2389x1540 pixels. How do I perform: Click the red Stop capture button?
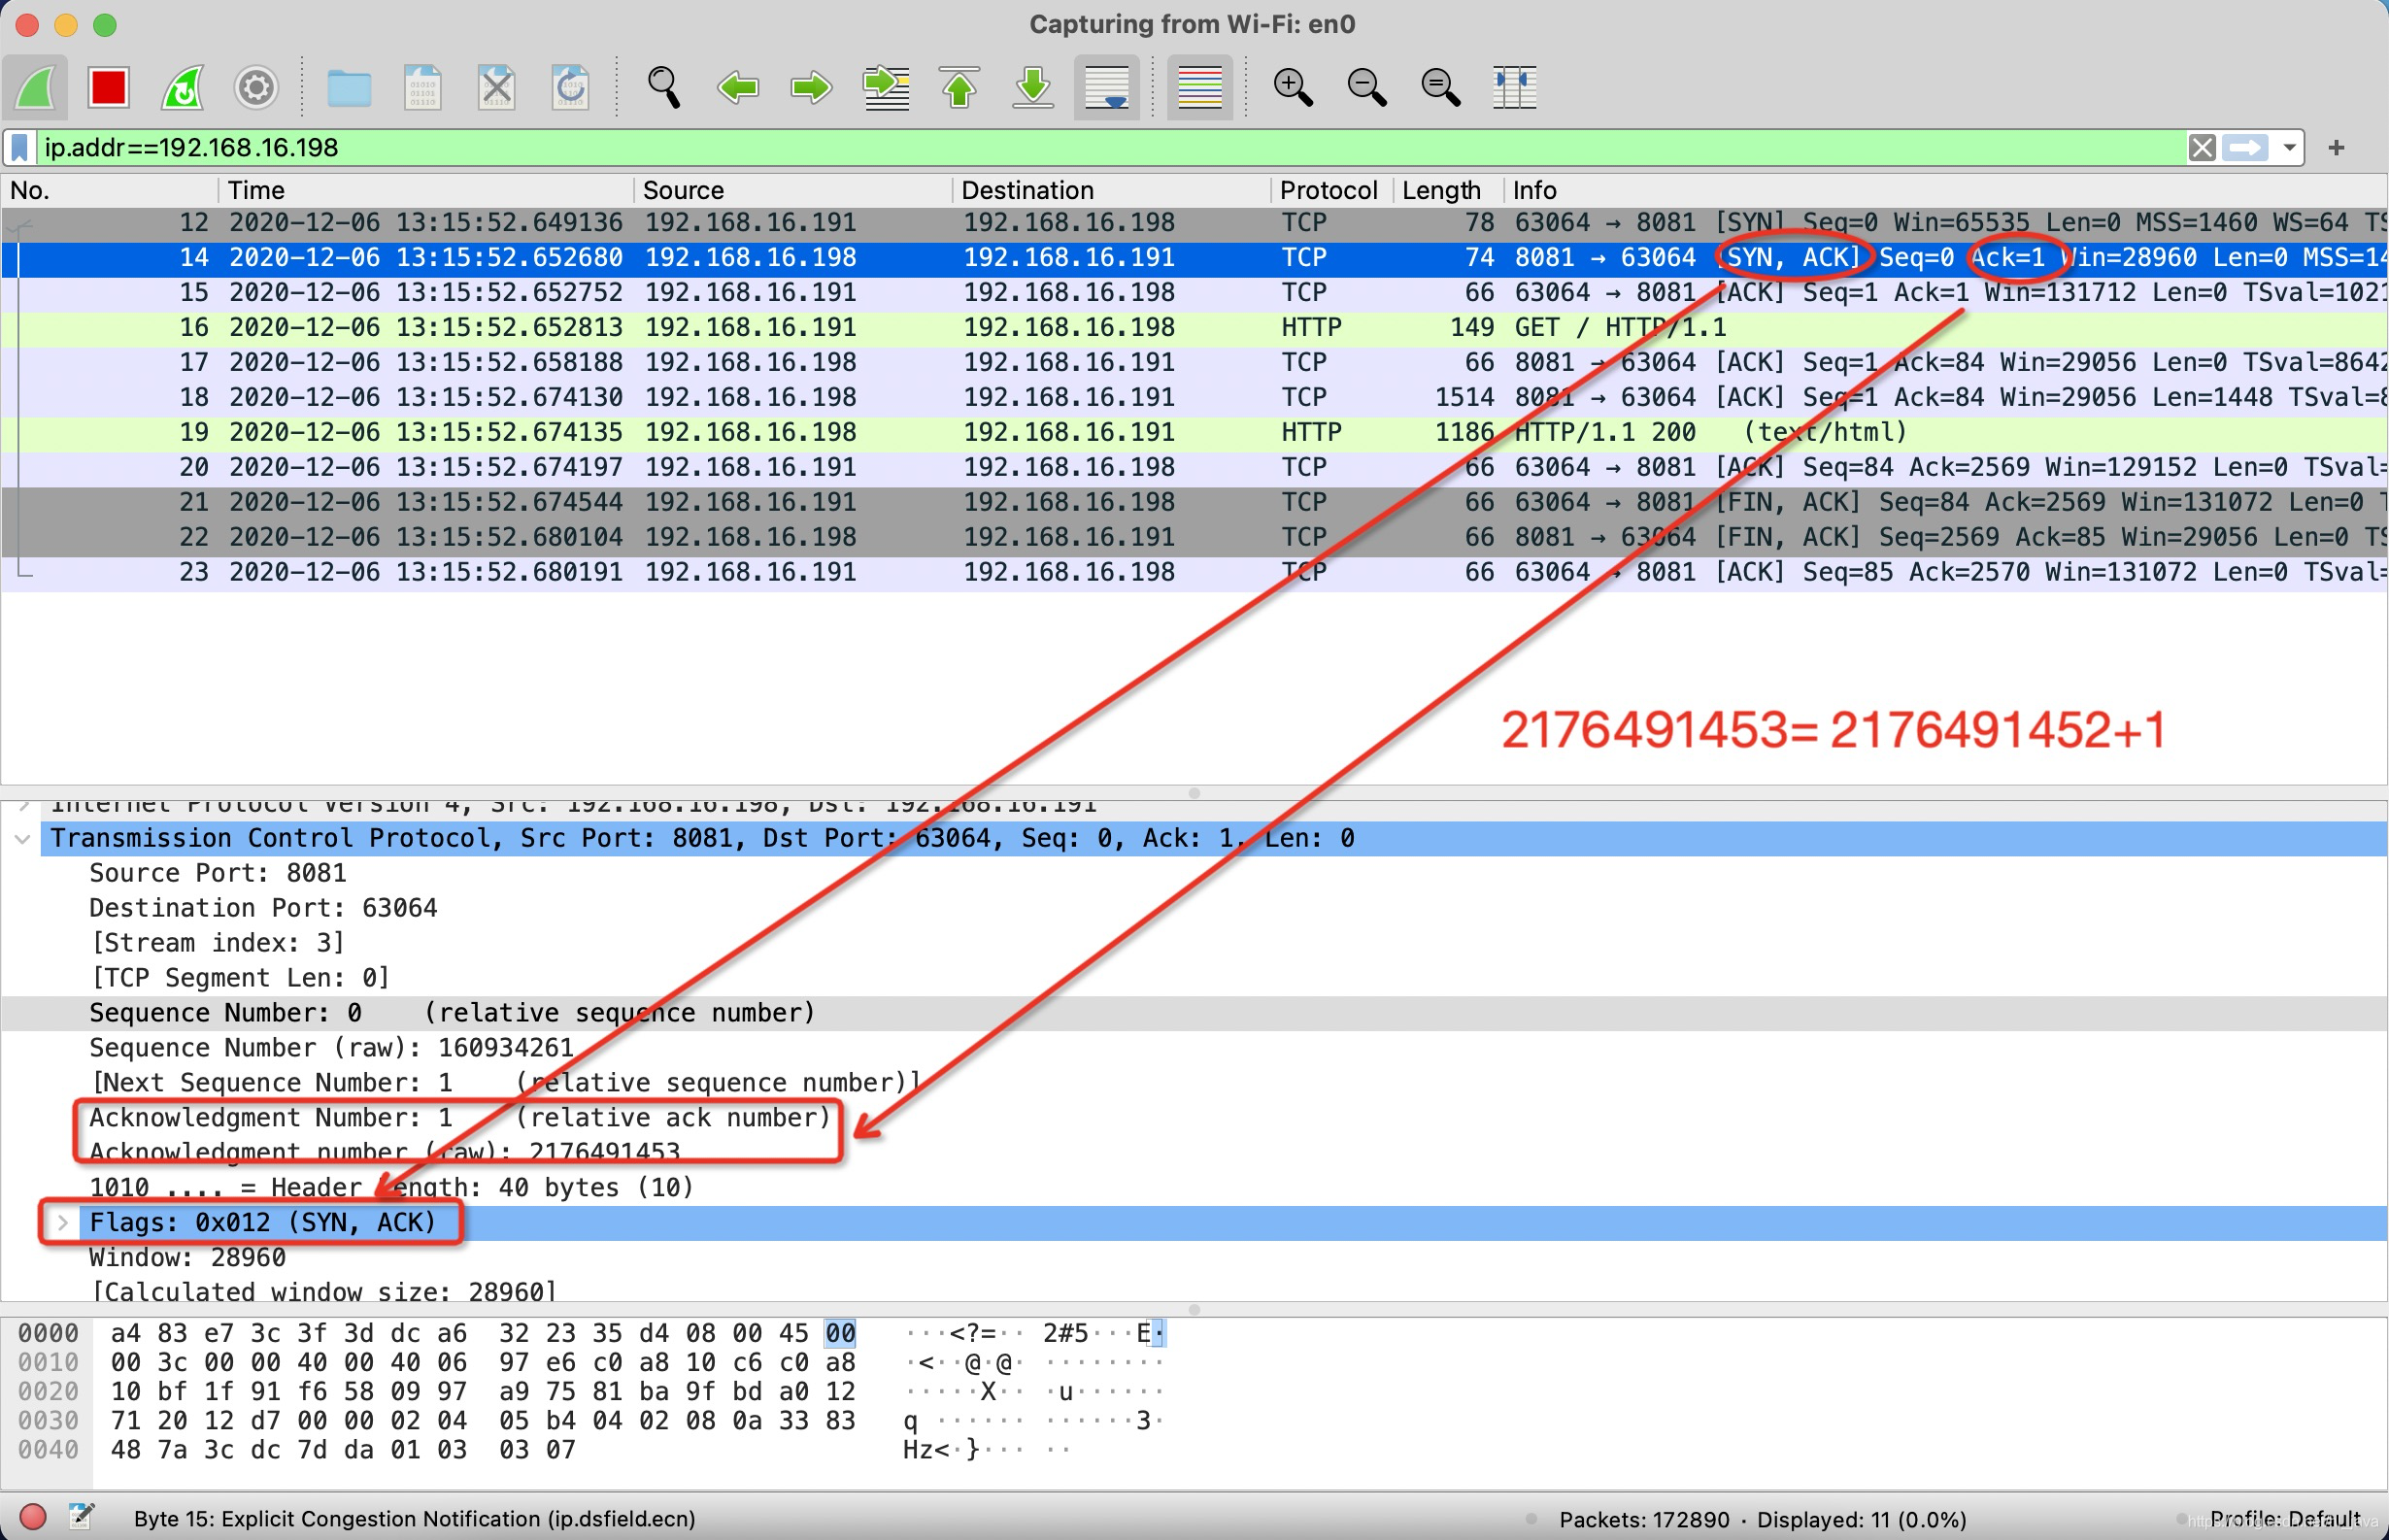(108, 88)
